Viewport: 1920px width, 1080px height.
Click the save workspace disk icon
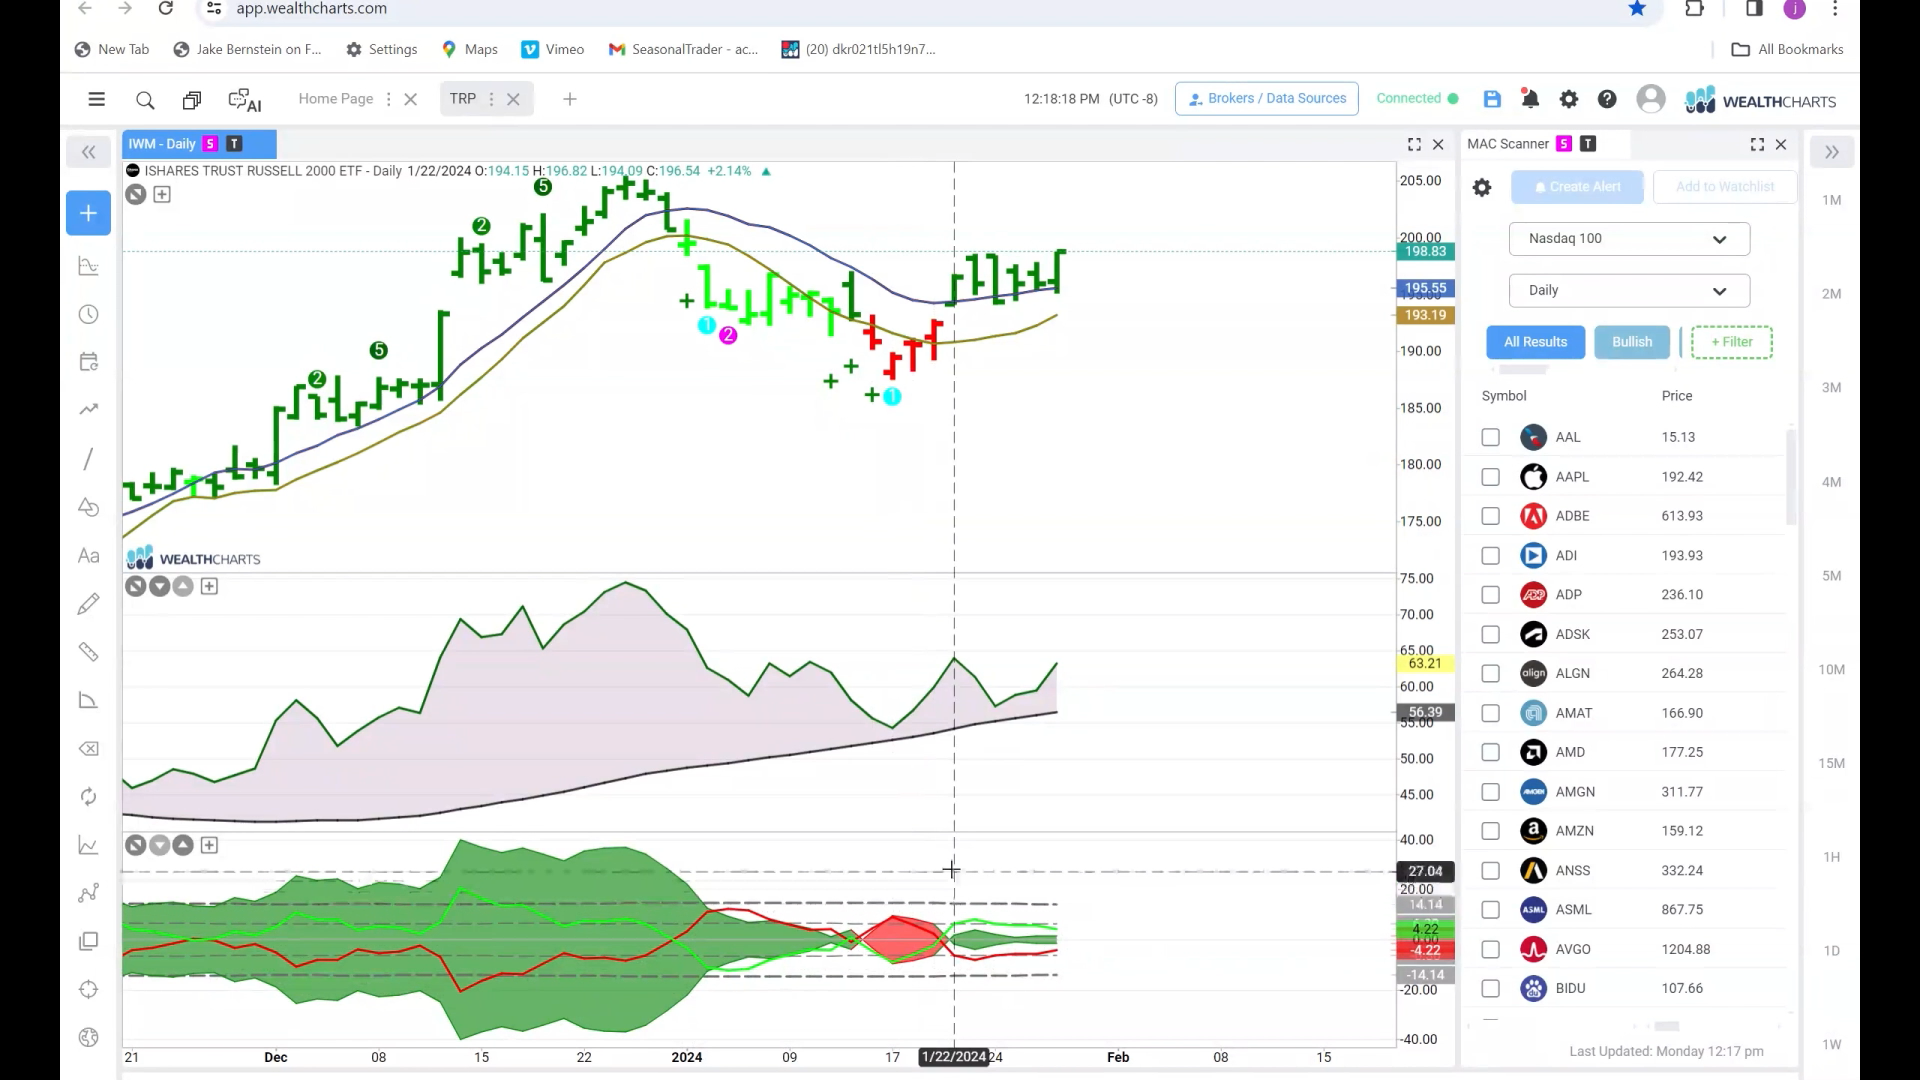(x=1492, y=99)
